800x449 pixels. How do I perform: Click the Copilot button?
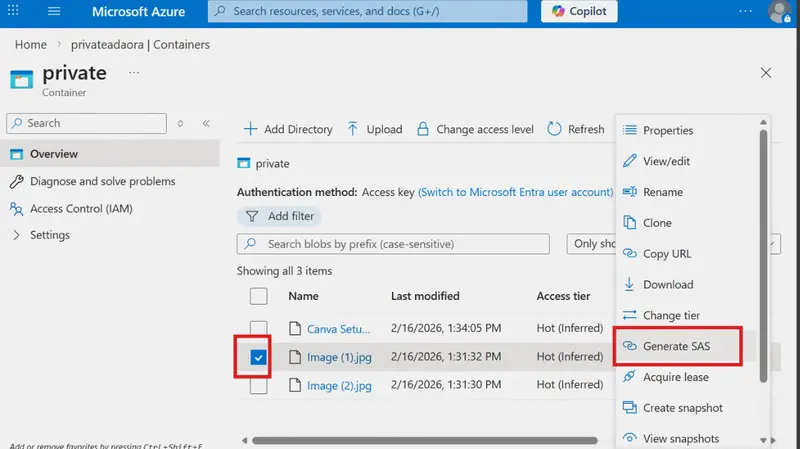point(579,11)
